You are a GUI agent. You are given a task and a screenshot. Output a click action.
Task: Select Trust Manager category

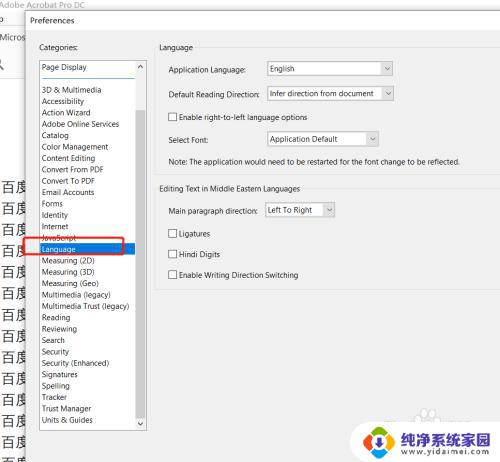tap(66, 408)
